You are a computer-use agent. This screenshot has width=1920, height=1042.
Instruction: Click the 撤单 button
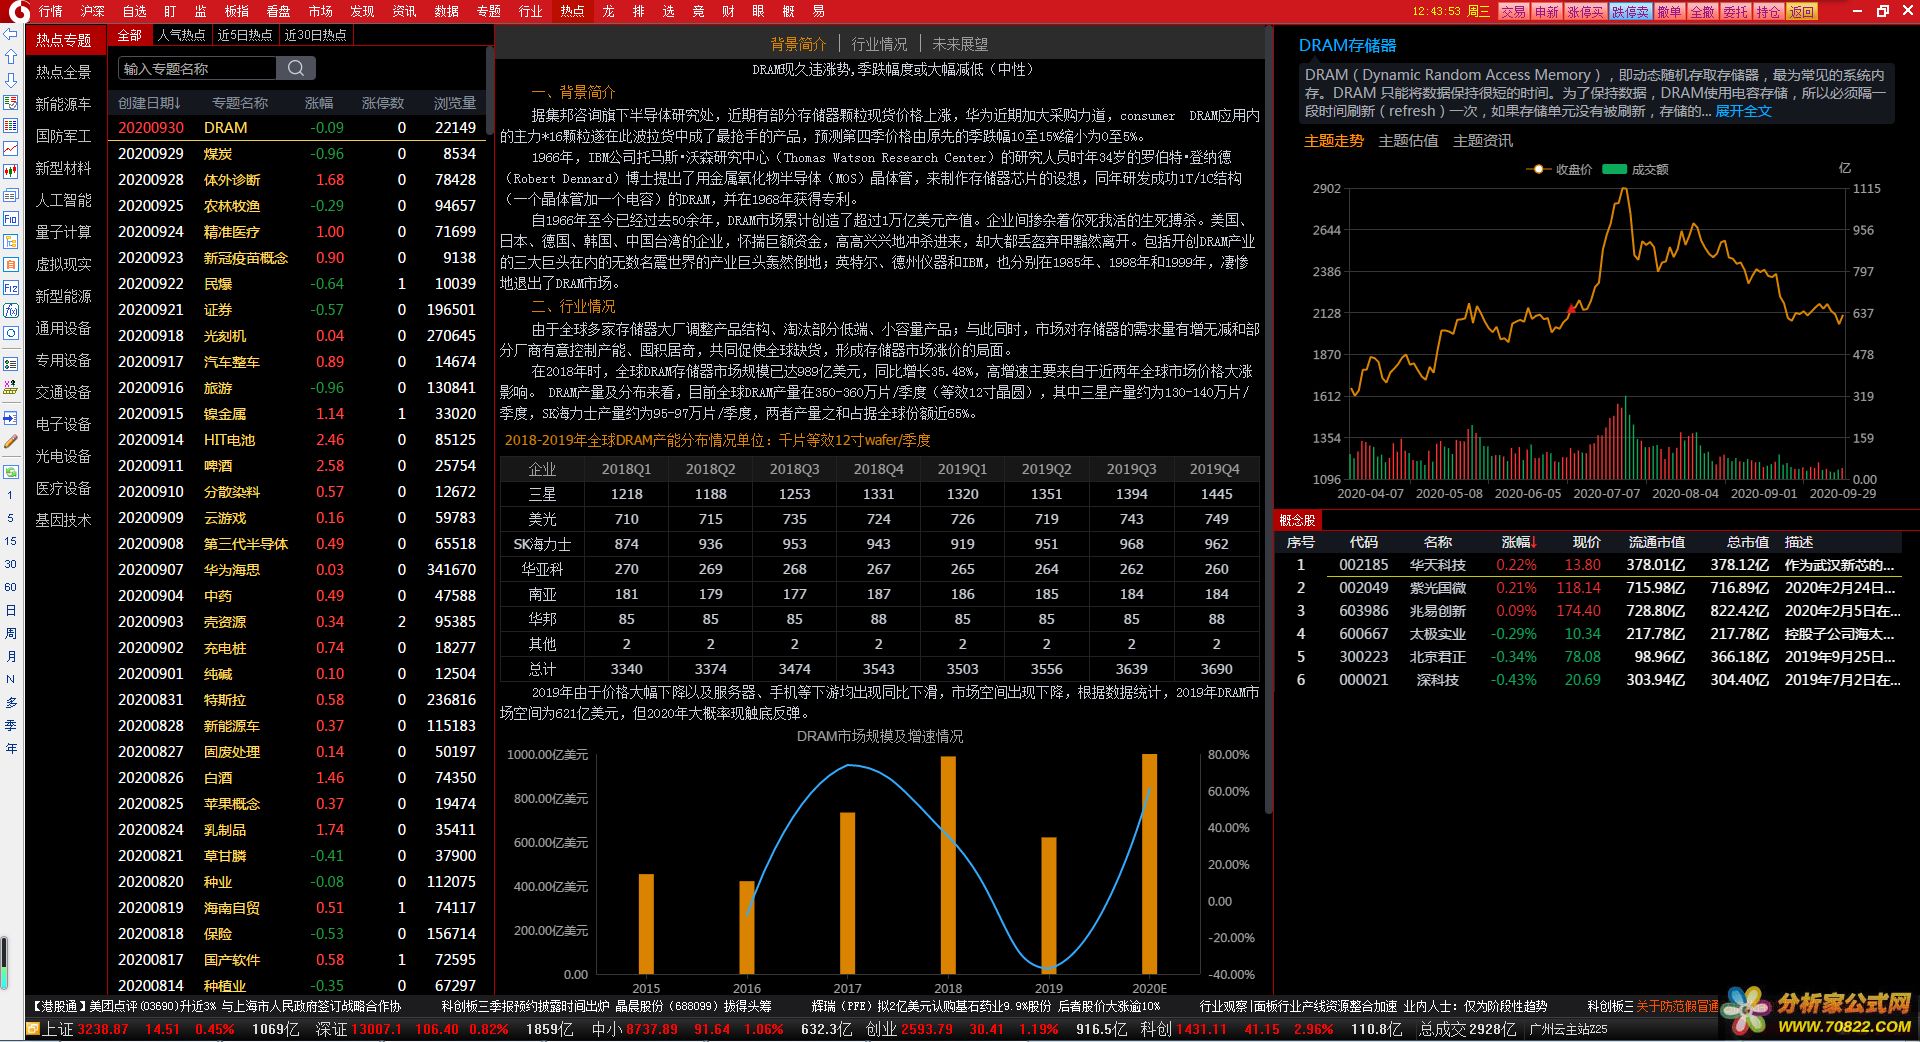1669,11
